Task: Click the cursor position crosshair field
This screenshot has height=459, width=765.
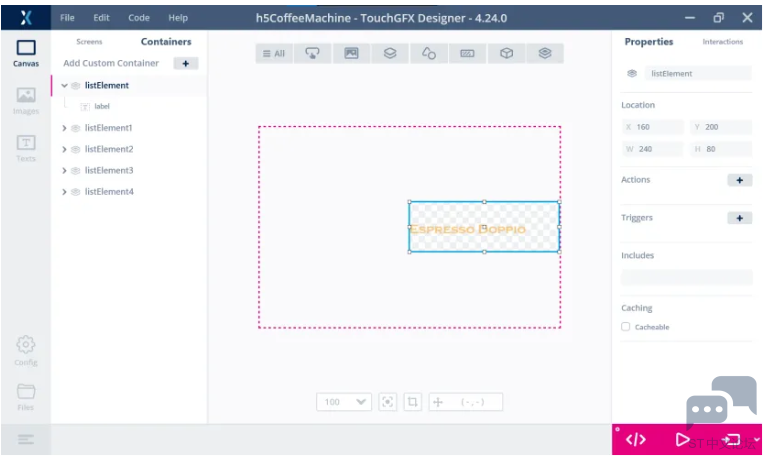Action: (x=465, y=402)
